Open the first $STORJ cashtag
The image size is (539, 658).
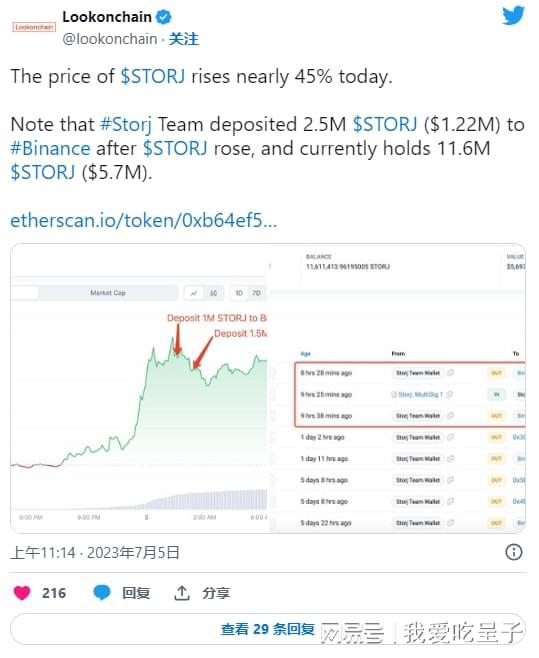[x=152, y=76]
